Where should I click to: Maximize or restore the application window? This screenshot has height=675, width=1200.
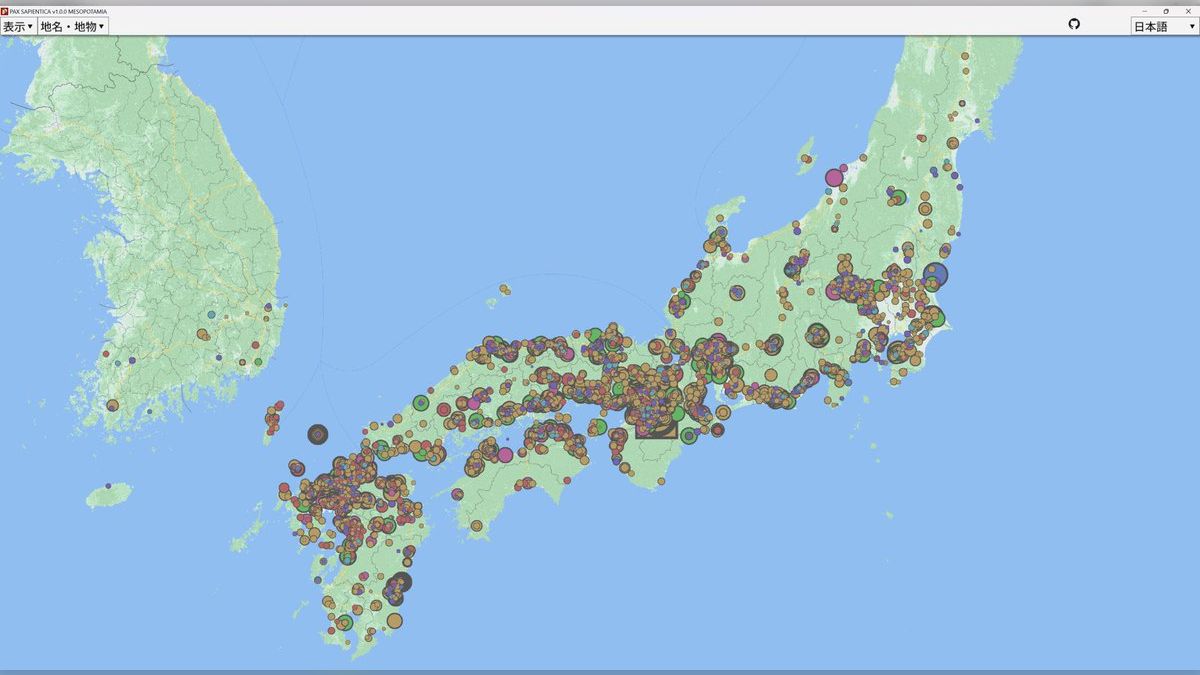[1166, 11]
